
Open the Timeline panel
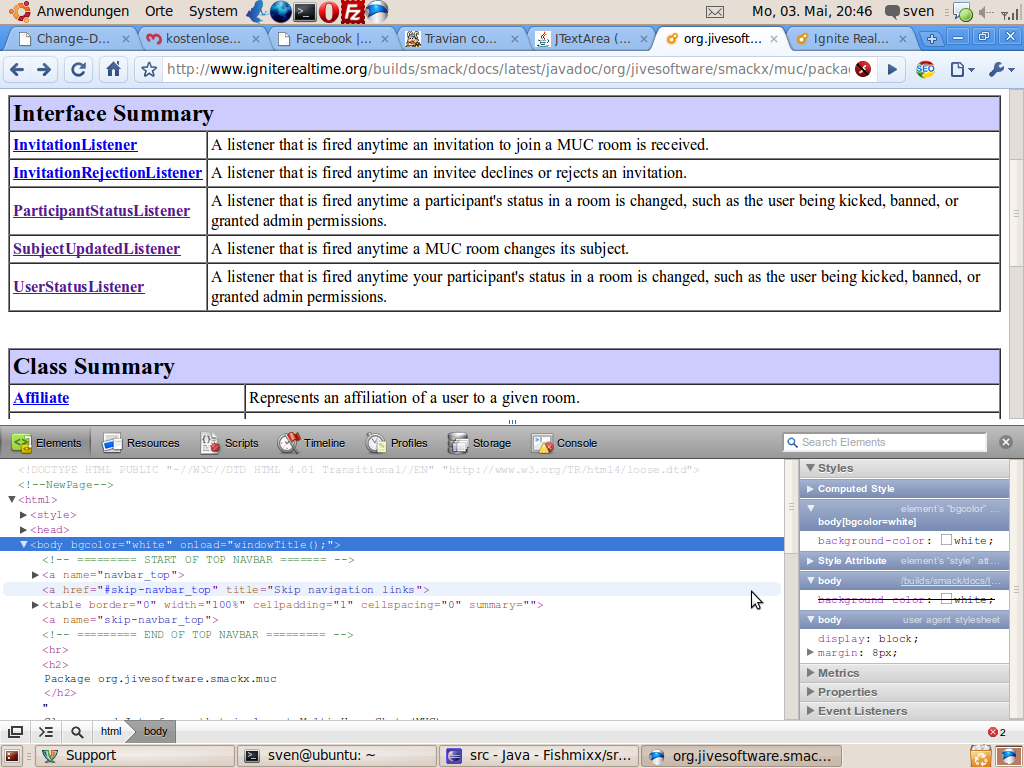[311, 443]
